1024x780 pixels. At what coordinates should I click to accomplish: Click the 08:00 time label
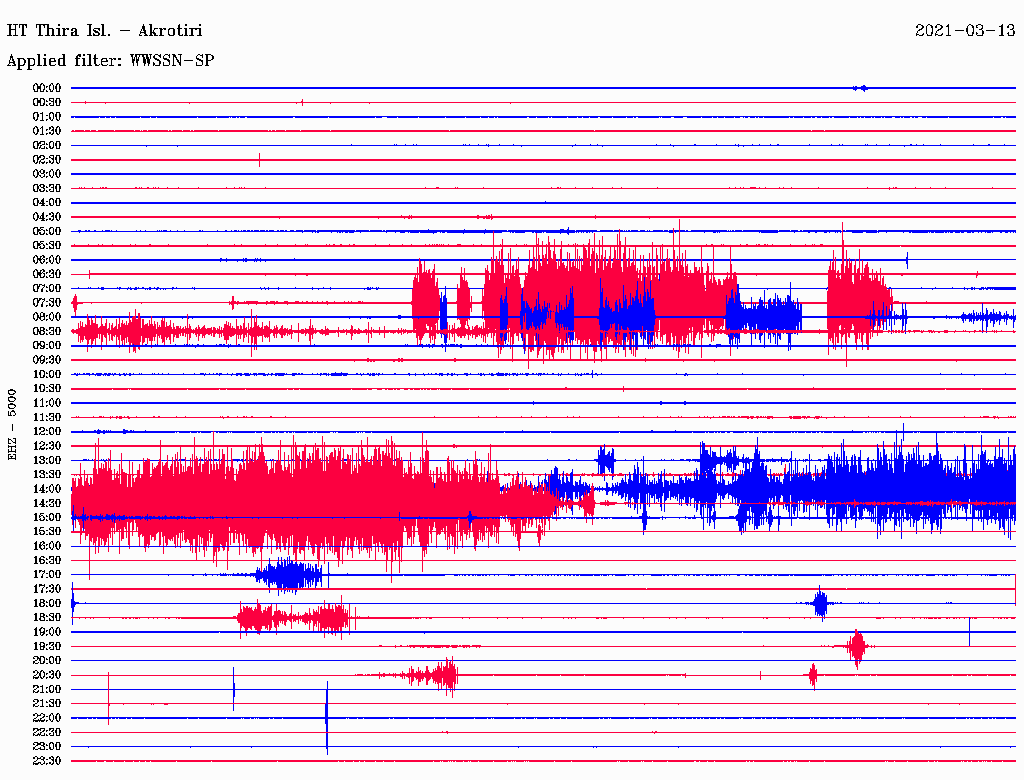[47, 317]
